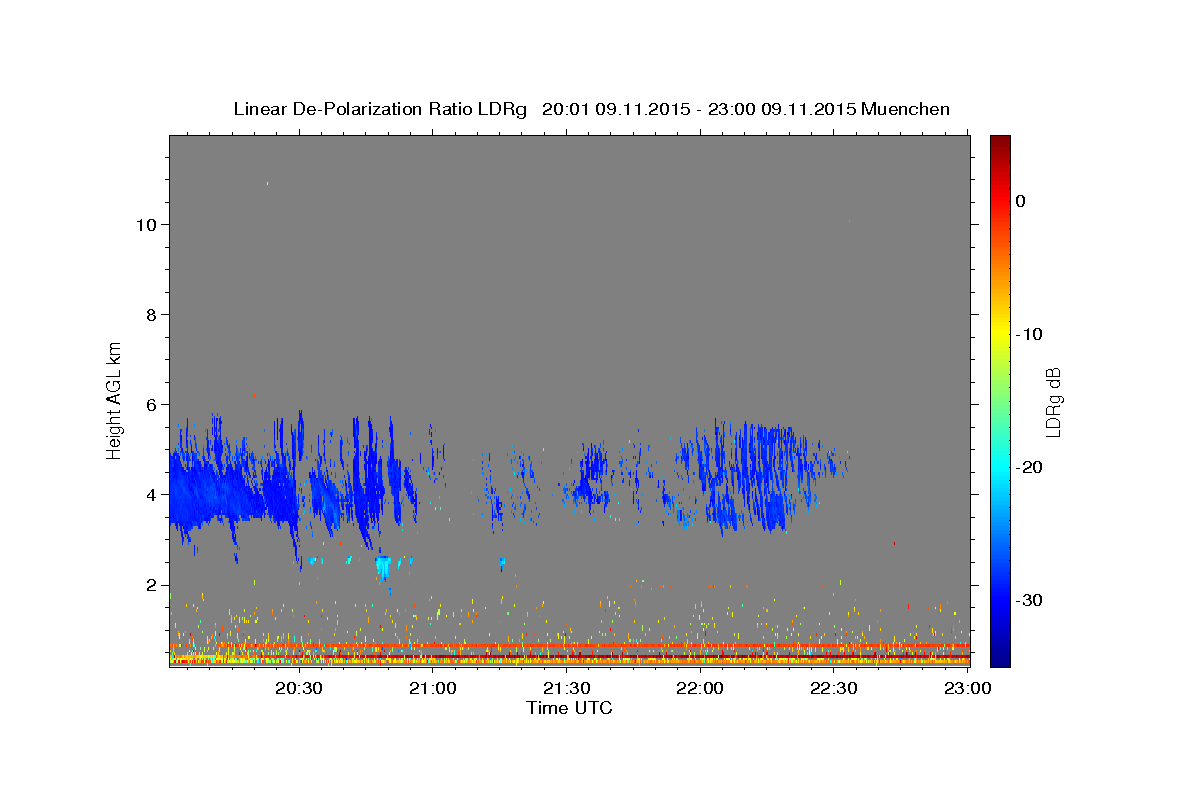Viewport: 1200px width, 800px height.
Task: Click the 23:00 time tick label
Action: 966,688
